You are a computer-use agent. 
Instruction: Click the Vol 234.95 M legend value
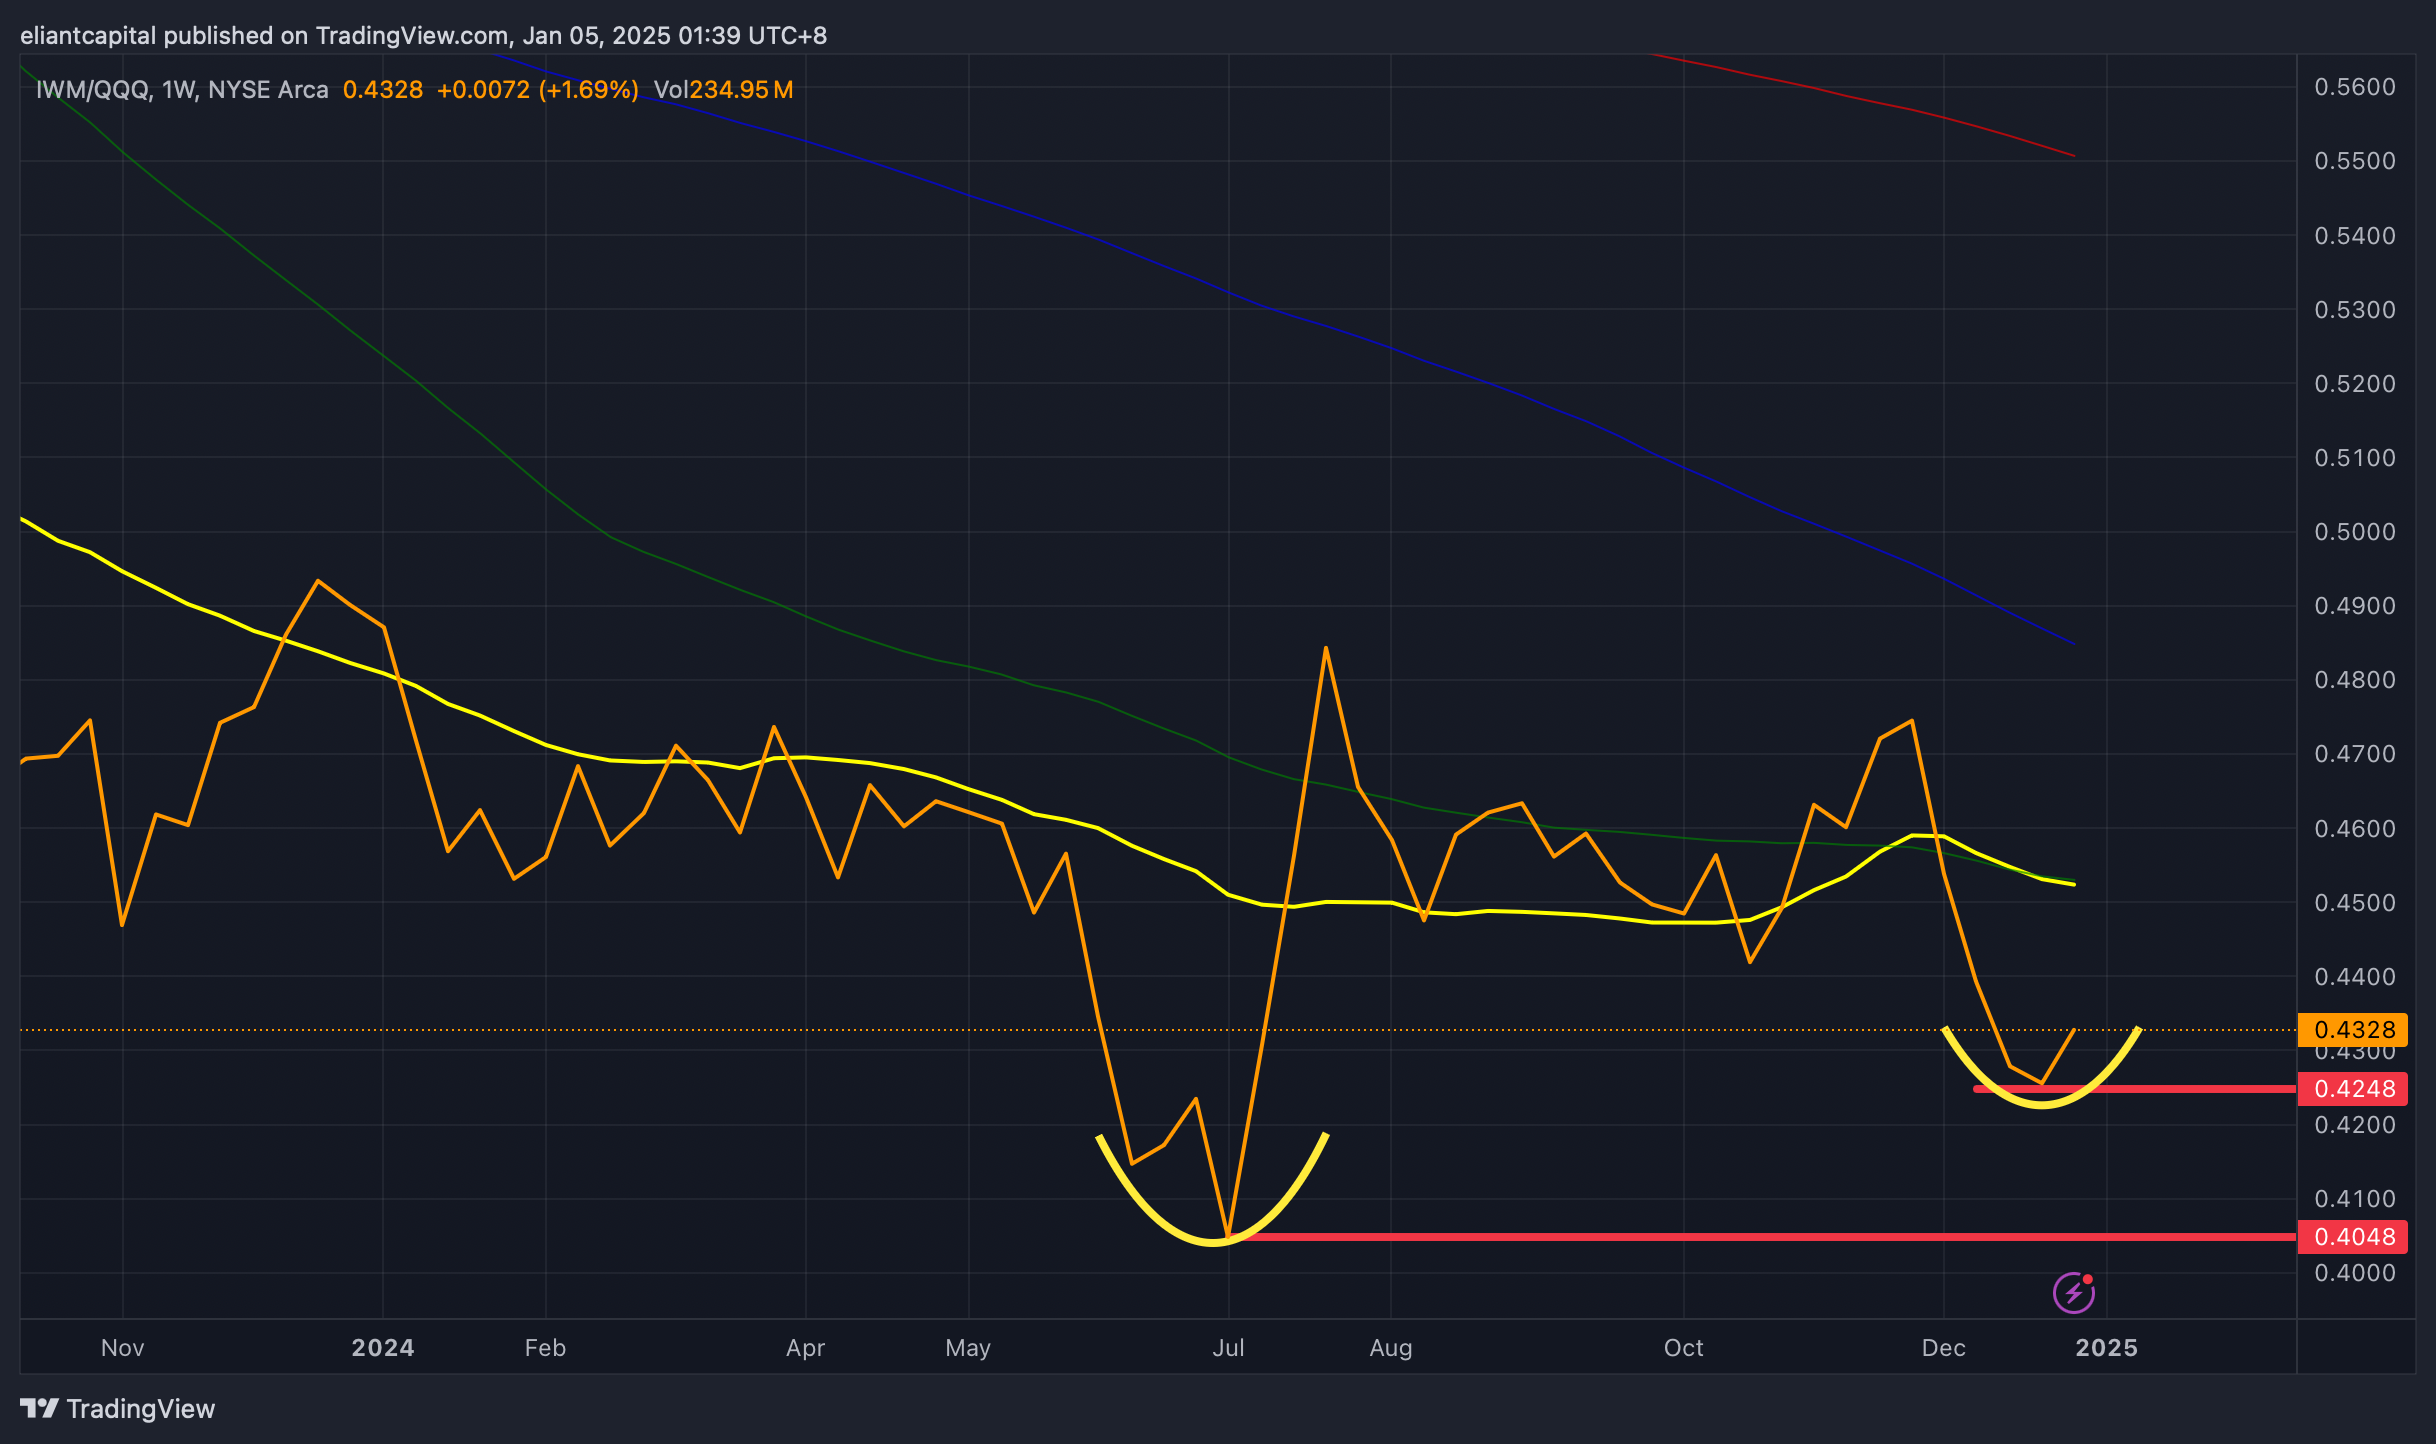click(723, 90)
